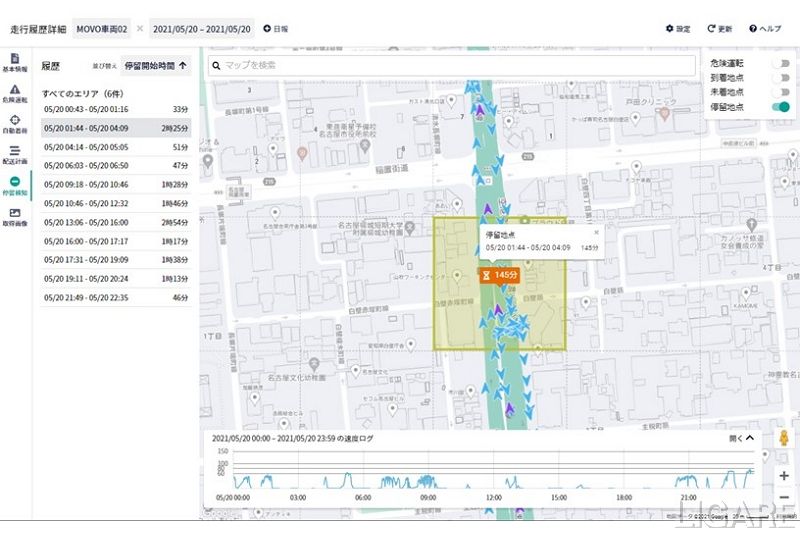The width and height of the screenshot is (800, 533).
Task: Open the 2021/05/20 date range picker
Action: click(202, 29)
